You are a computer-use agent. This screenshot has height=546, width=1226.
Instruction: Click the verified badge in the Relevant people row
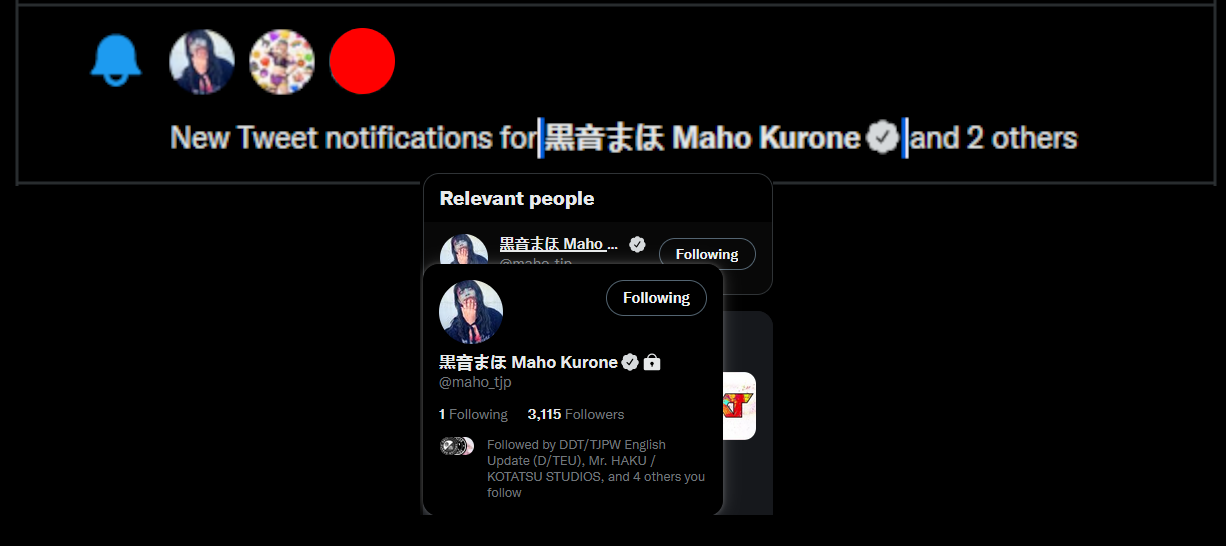(637, 244)
